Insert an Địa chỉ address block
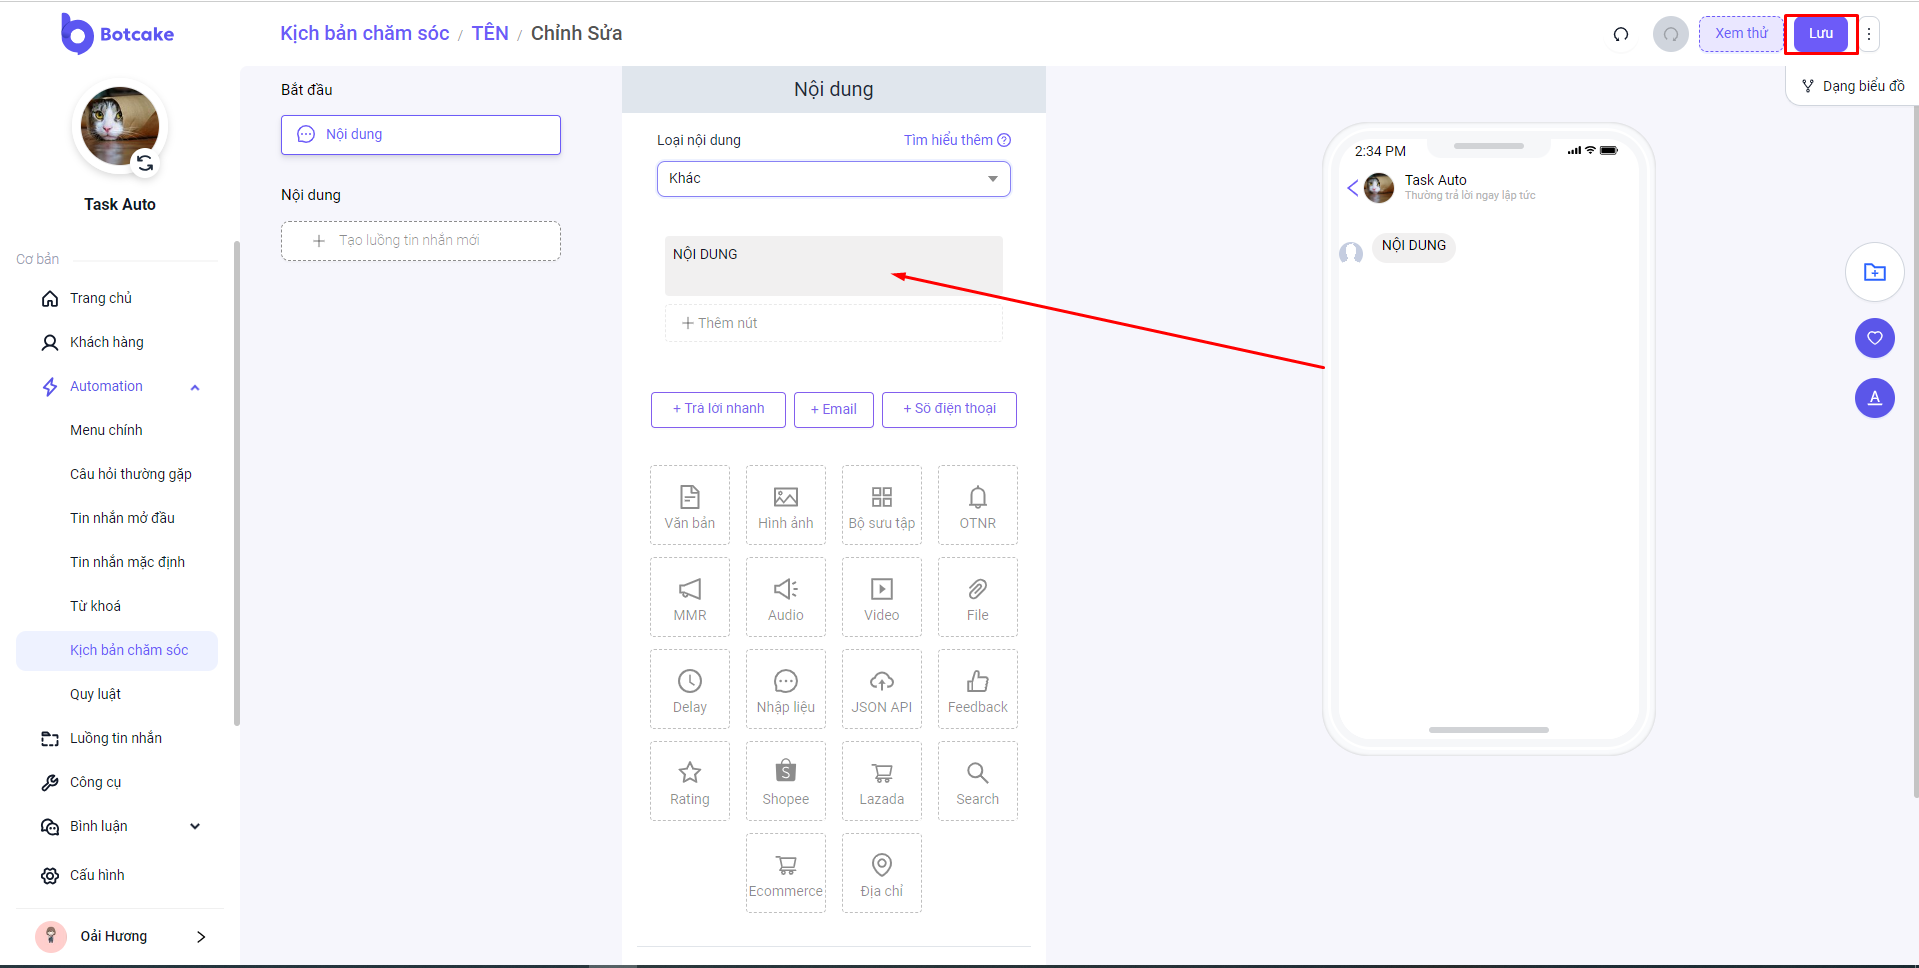Image resolution: width=1919 pixels, height=968 pixels. tap(881, 873)
